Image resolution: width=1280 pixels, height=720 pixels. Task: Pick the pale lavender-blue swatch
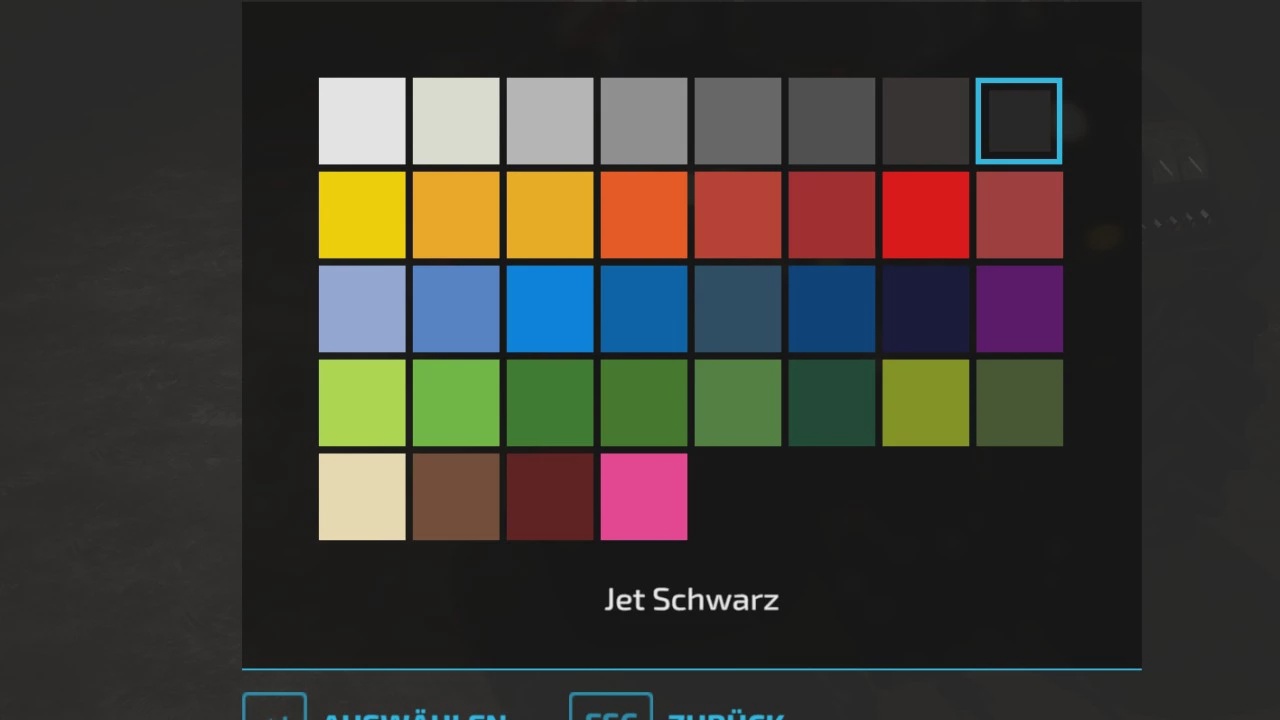tap(362, 309)
